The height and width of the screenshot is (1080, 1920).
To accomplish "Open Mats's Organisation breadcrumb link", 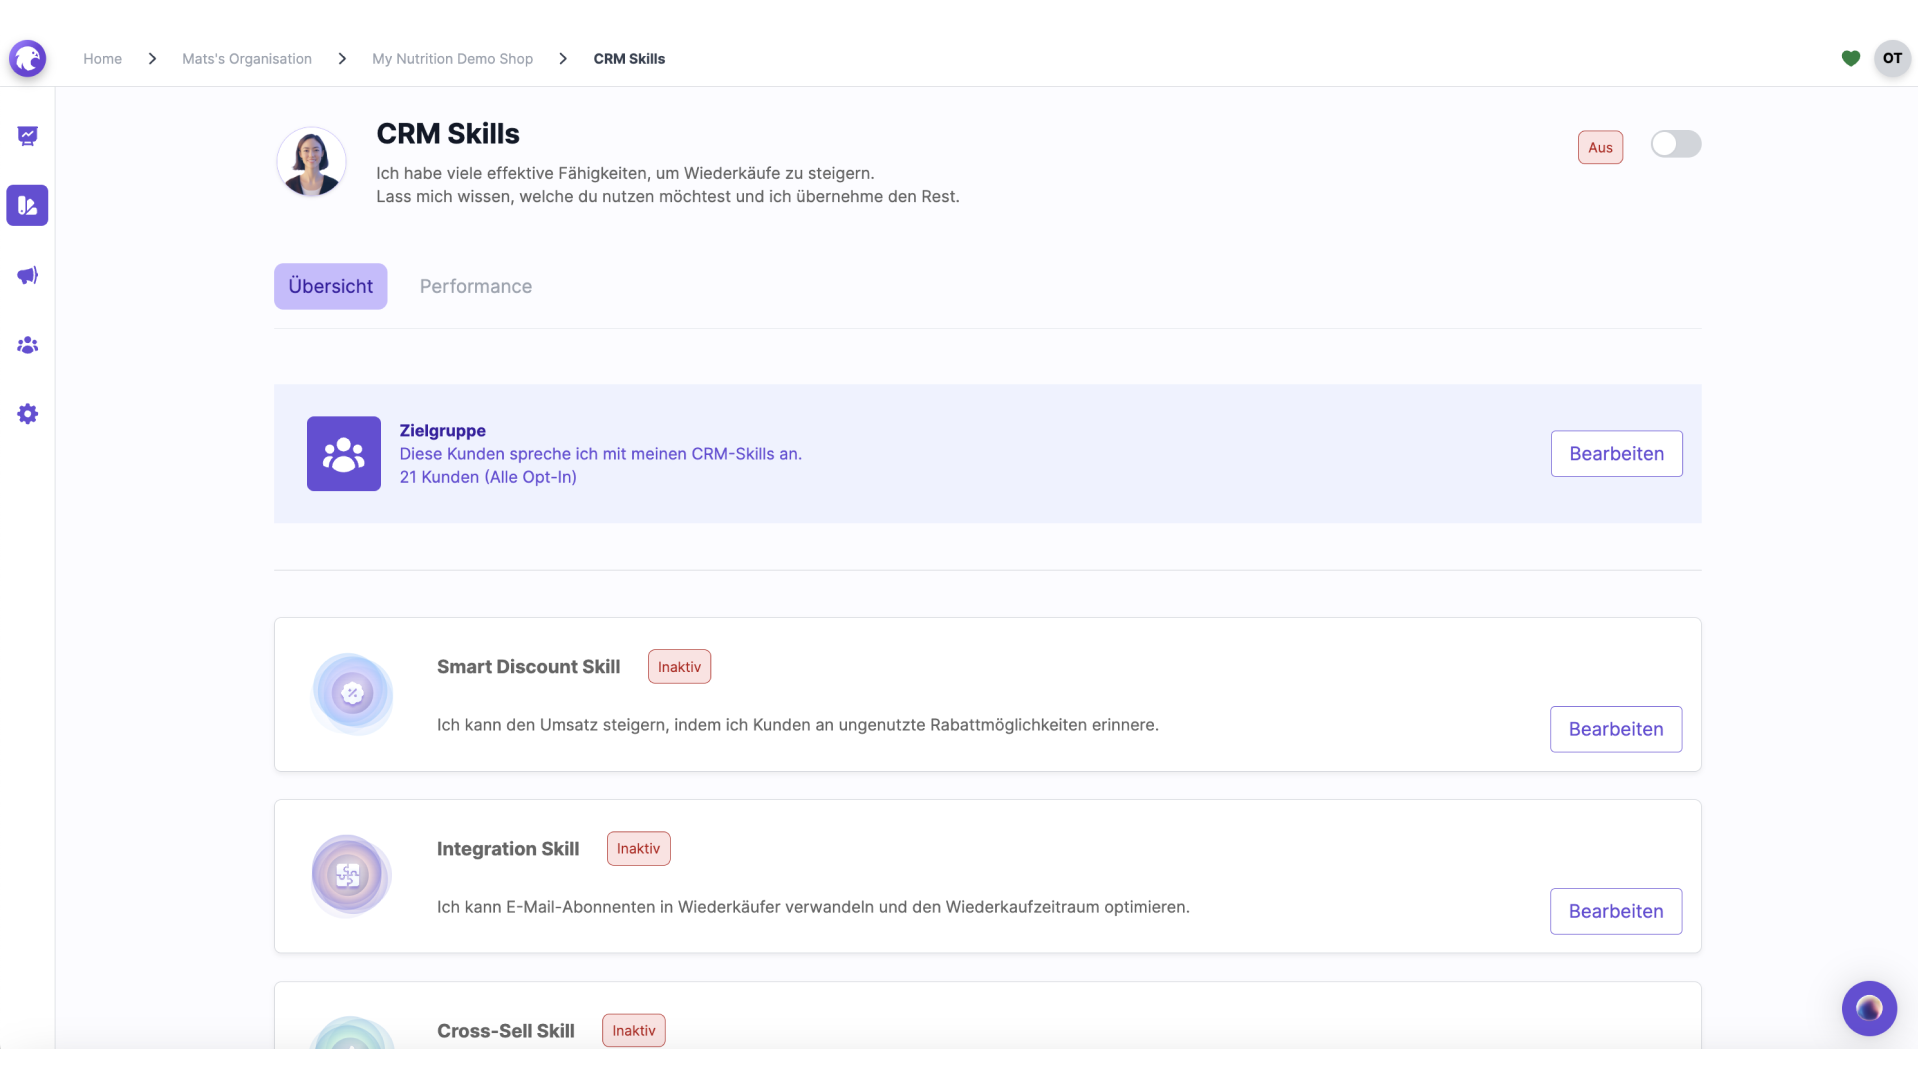I will (x=247, y=59).
